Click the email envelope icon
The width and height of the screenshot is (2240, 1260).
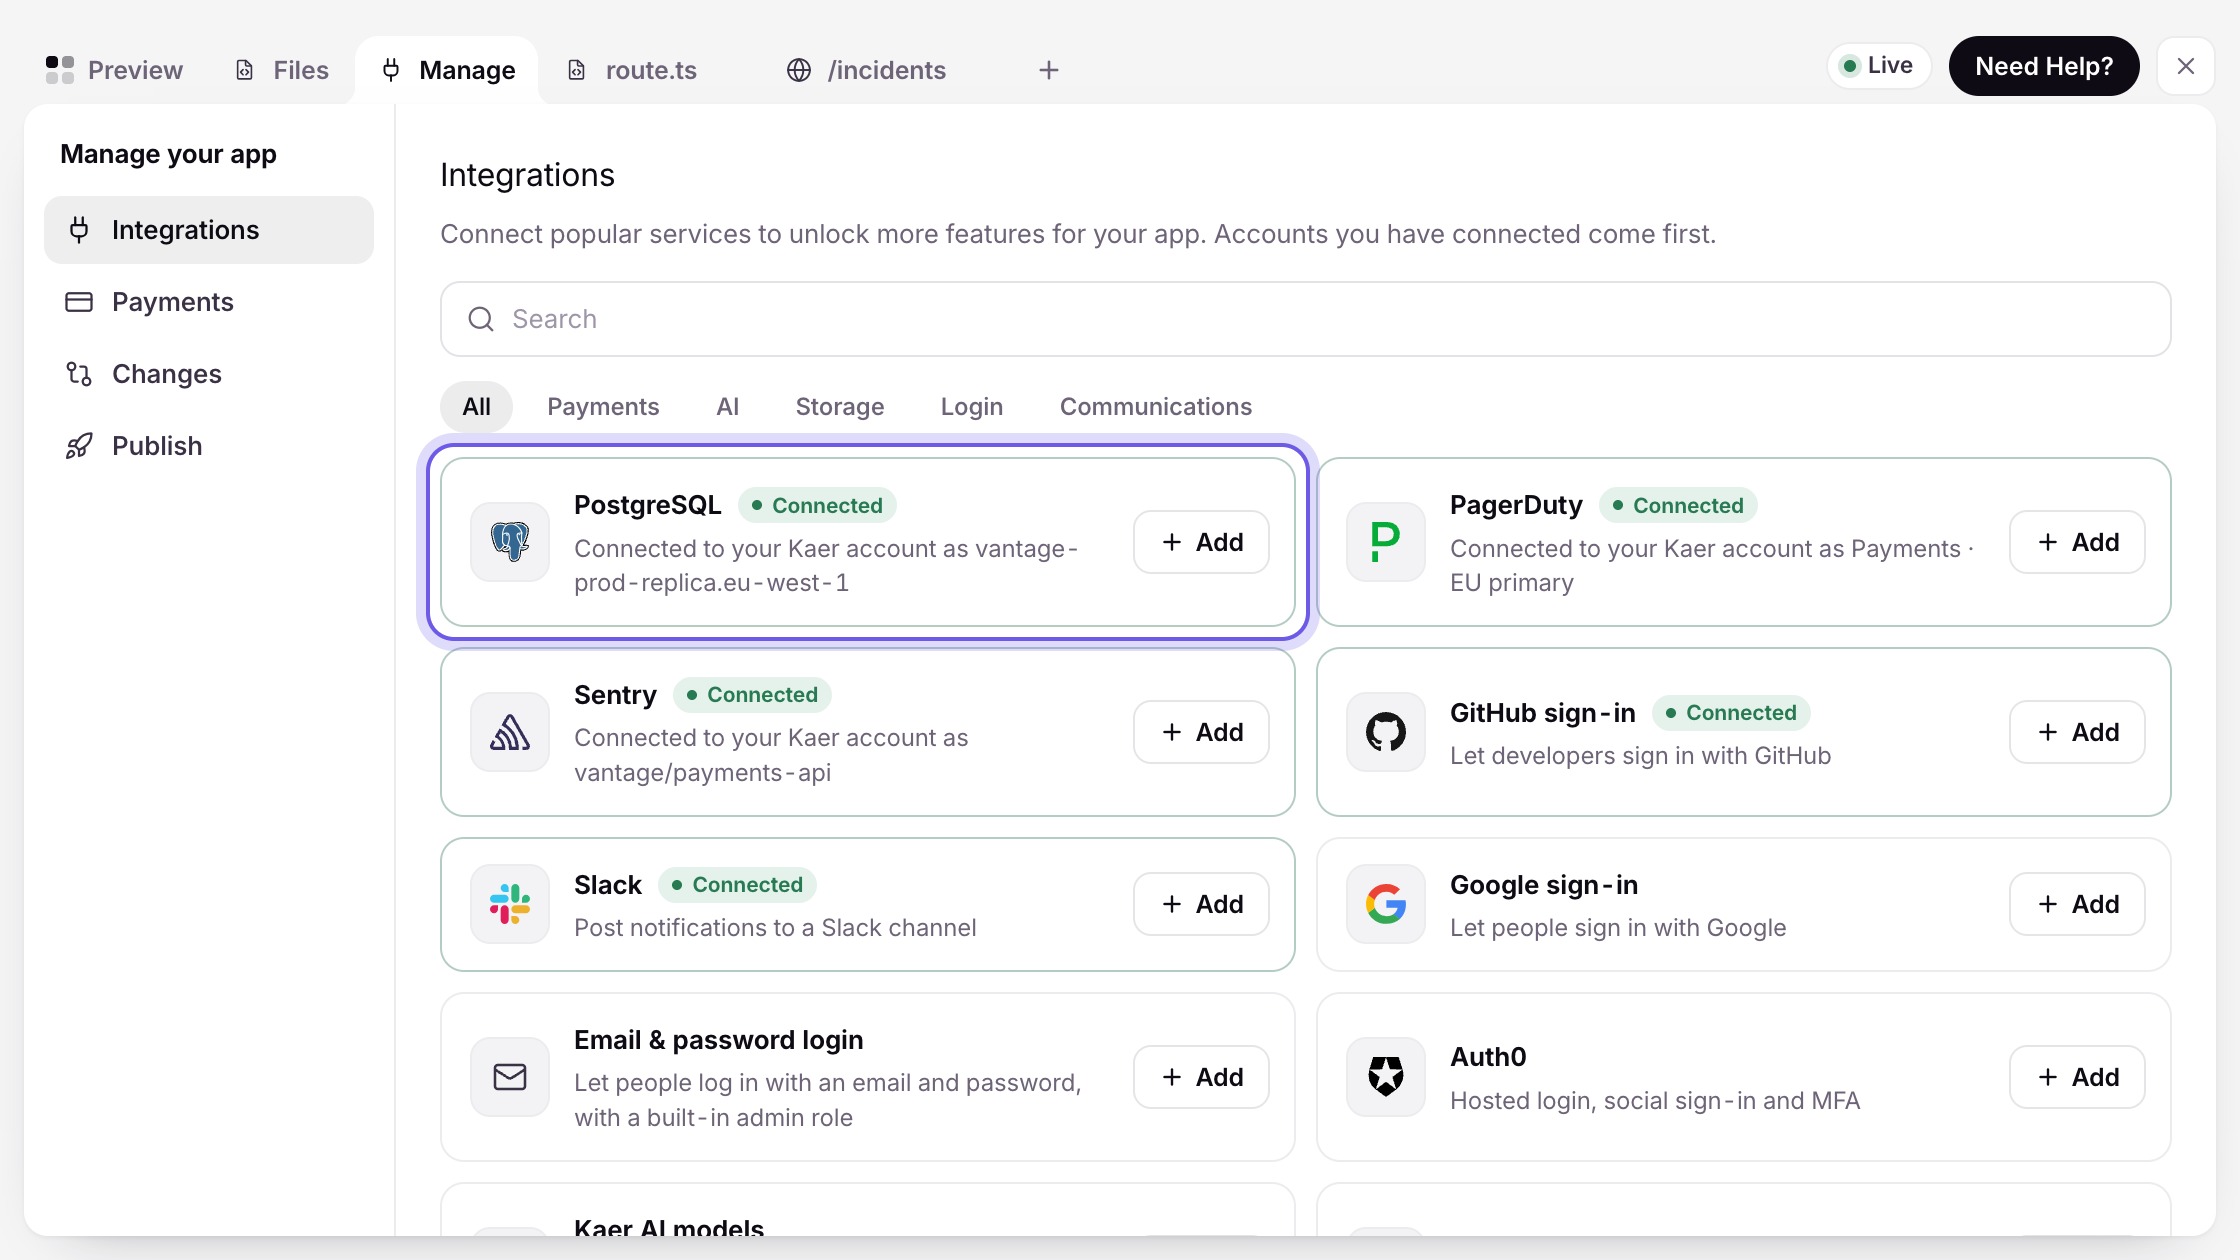510,1077
